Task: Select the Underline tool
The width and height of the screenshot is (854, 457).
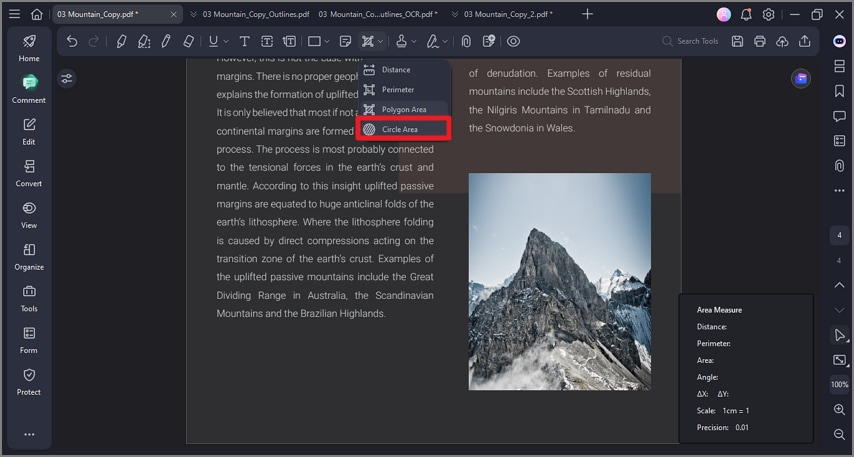Action: (x=213, y=41)
